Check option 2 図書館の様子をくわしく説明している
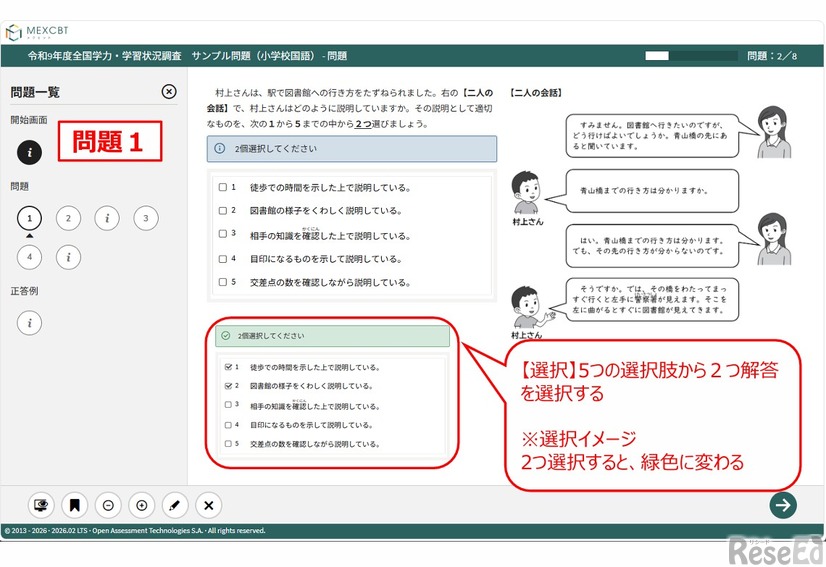 click(223, 210)
